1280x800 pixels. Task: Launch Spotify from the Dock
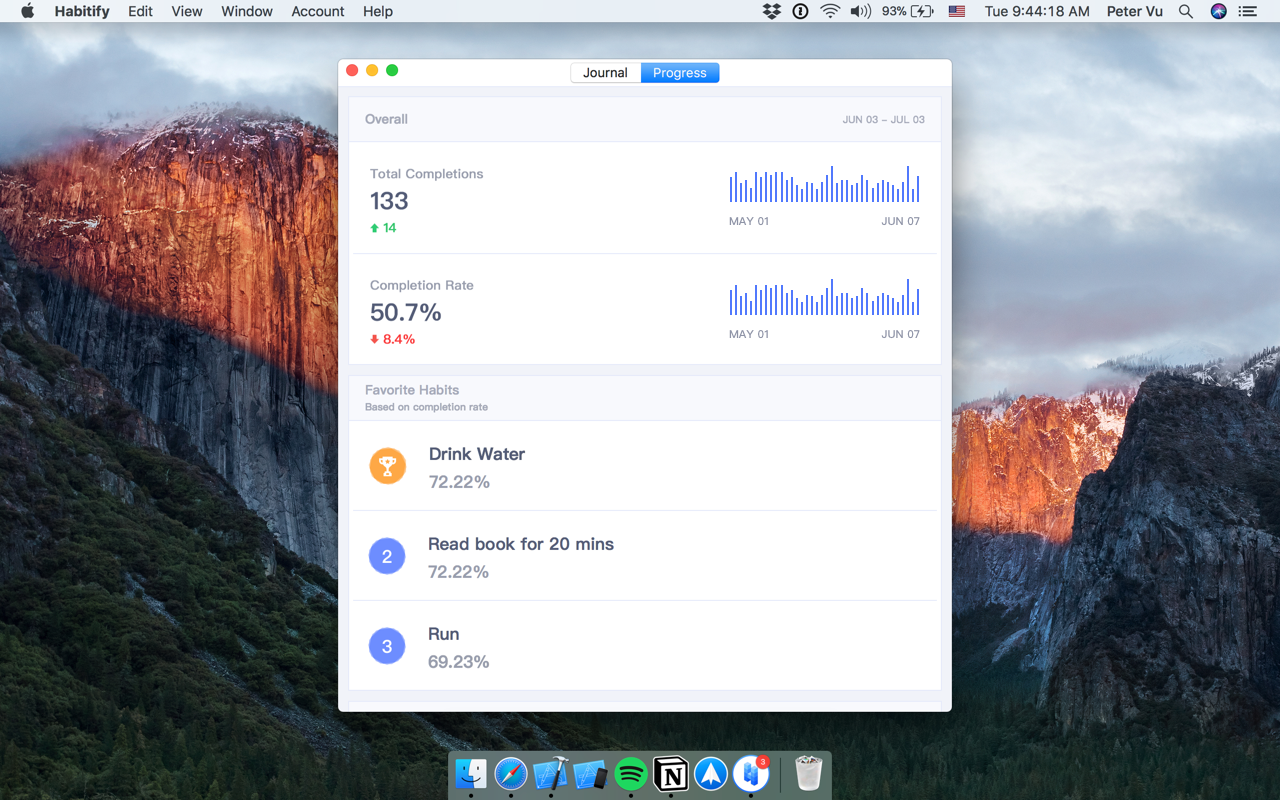click(x=631, y=773)
